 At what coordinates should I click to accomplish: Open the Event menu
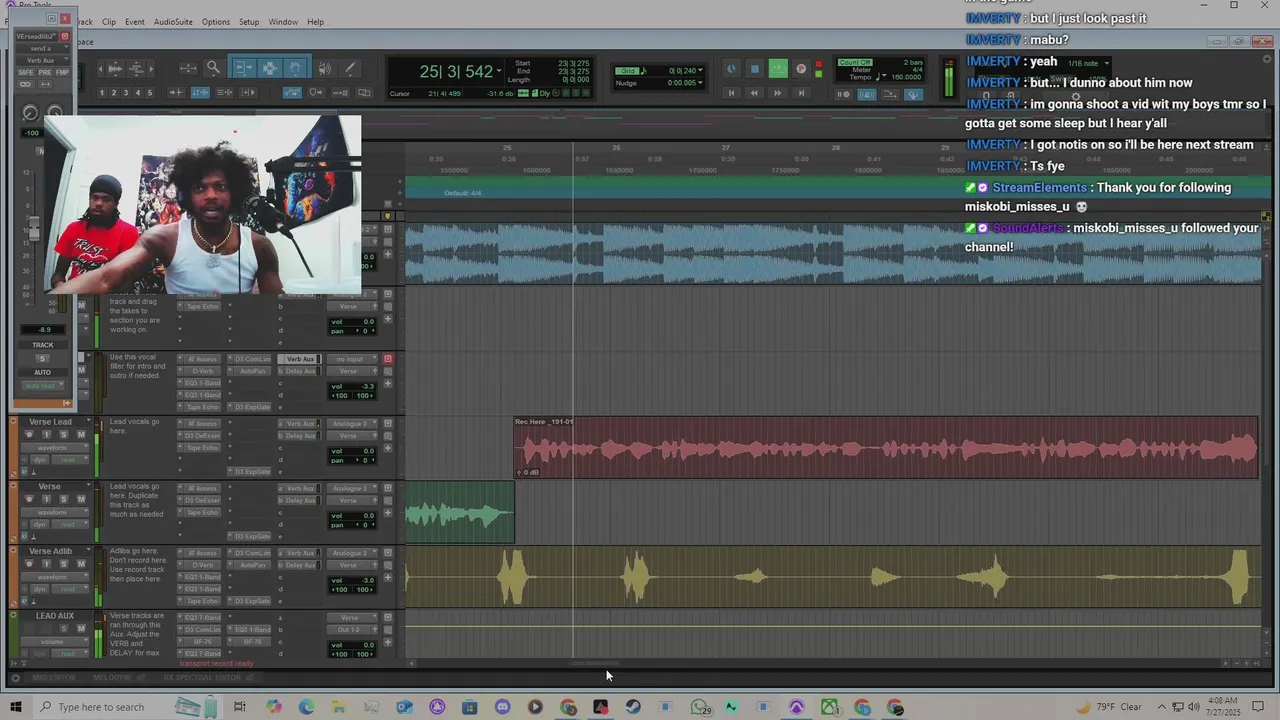[135, 22]
